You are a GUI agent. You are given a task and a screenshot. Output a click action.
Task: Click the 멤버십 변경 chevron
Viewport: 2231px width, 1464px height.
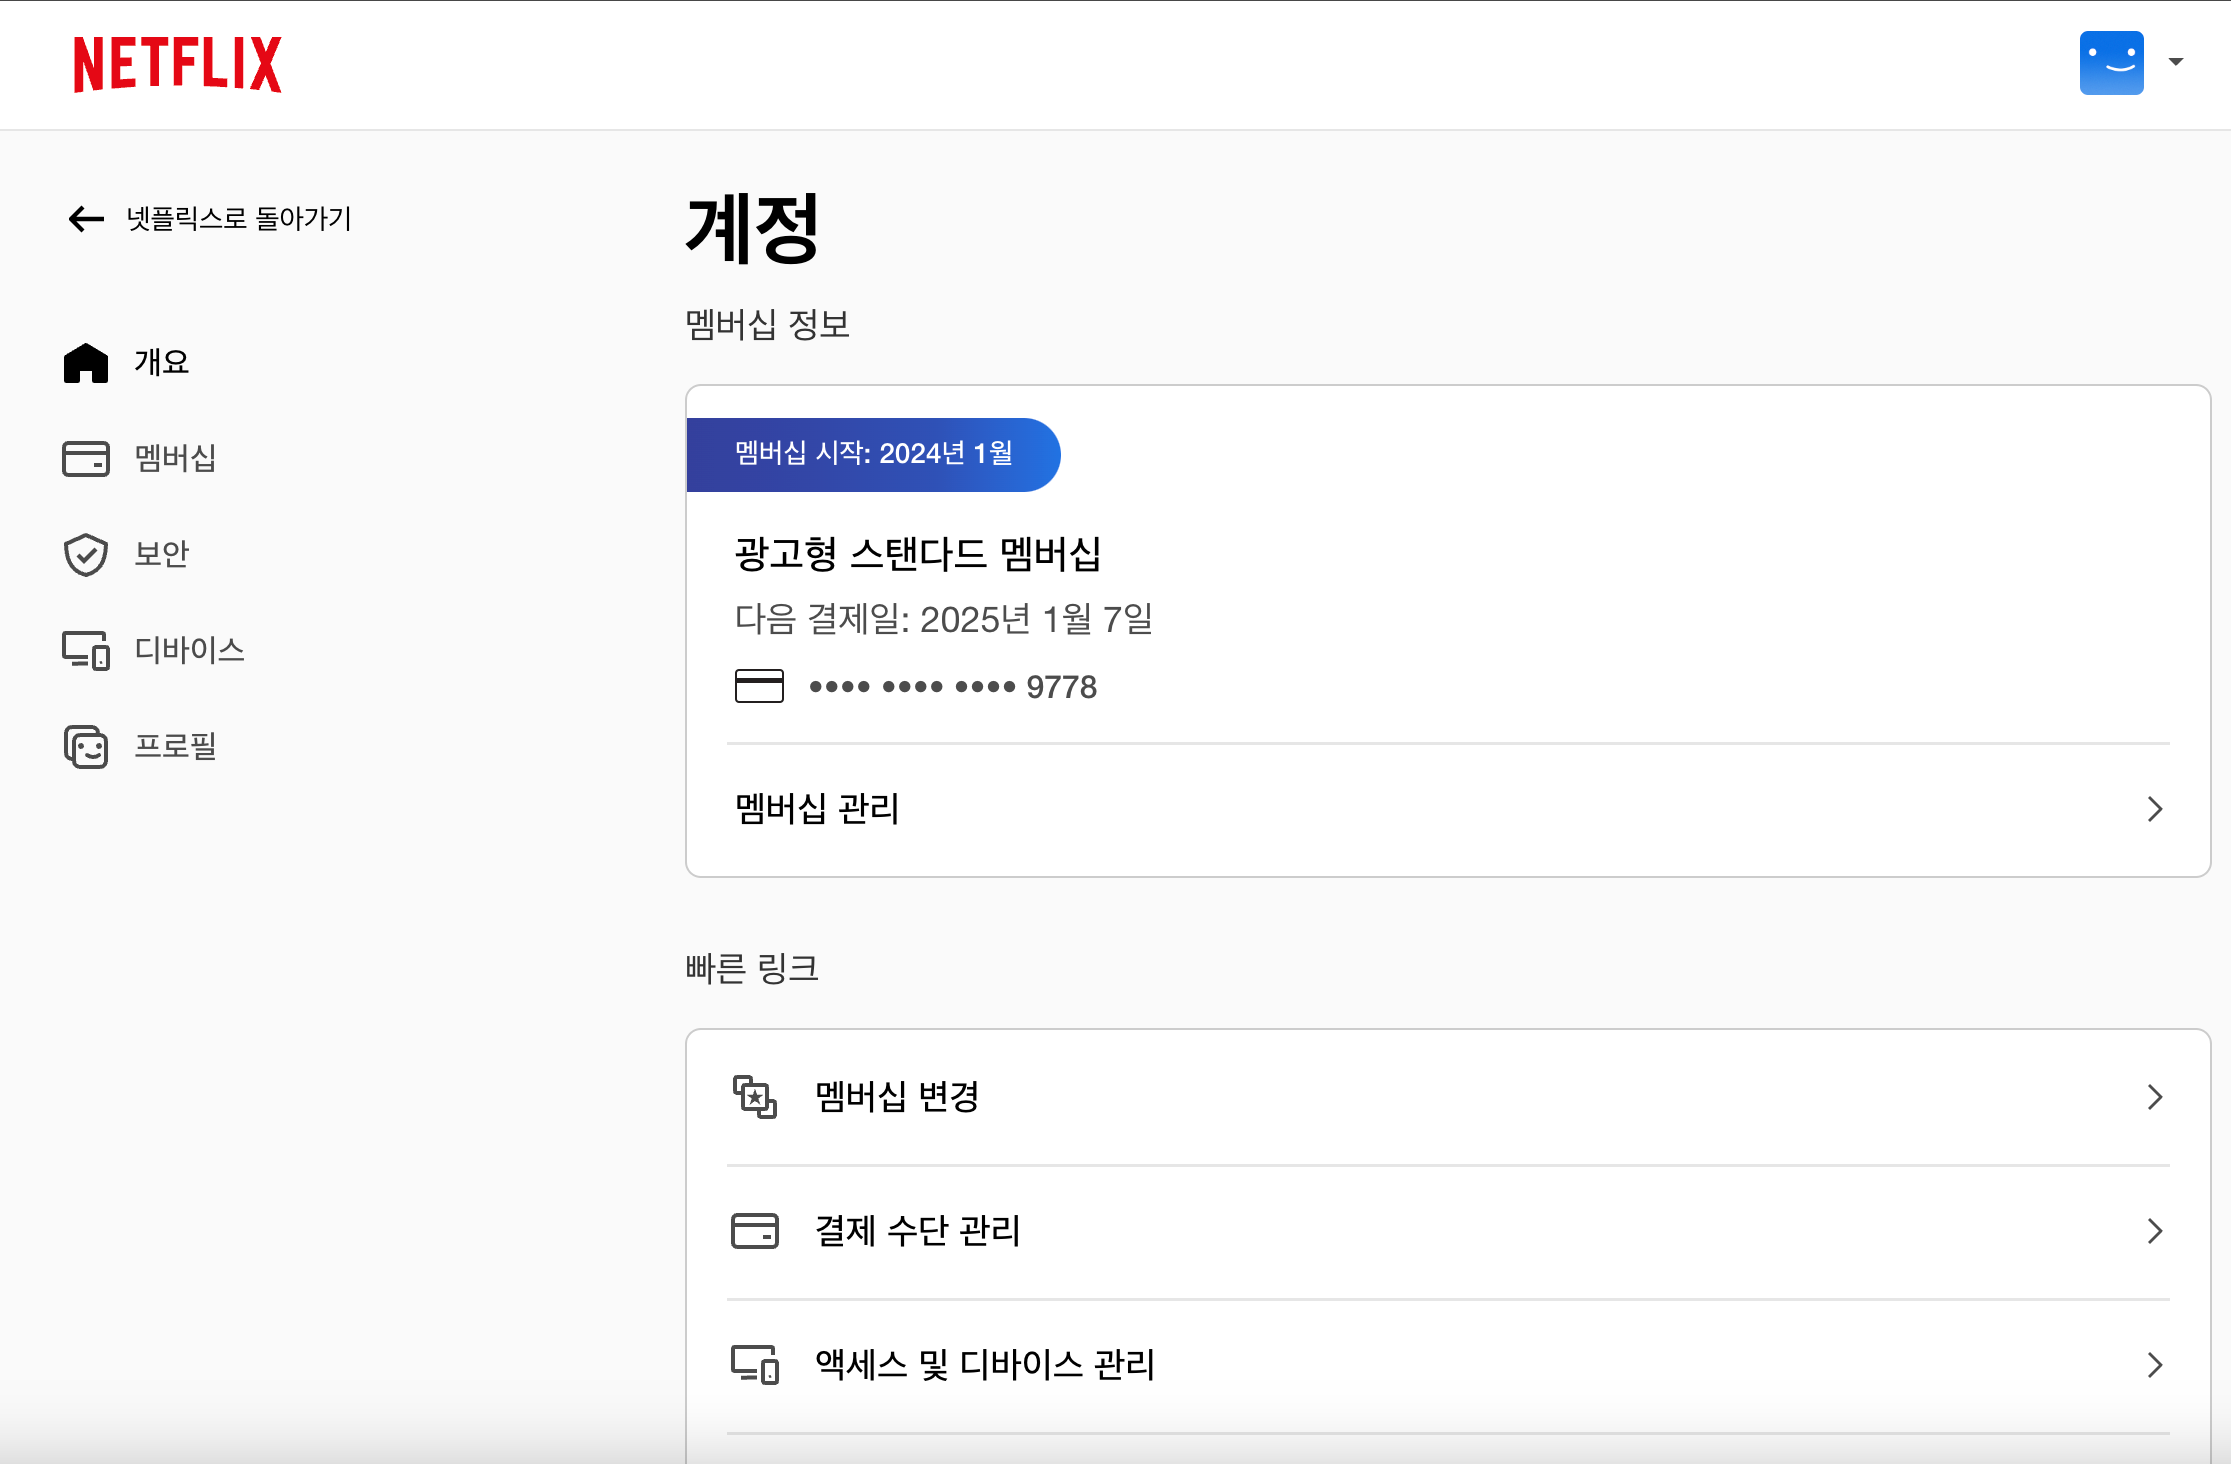(2154, 1097)
